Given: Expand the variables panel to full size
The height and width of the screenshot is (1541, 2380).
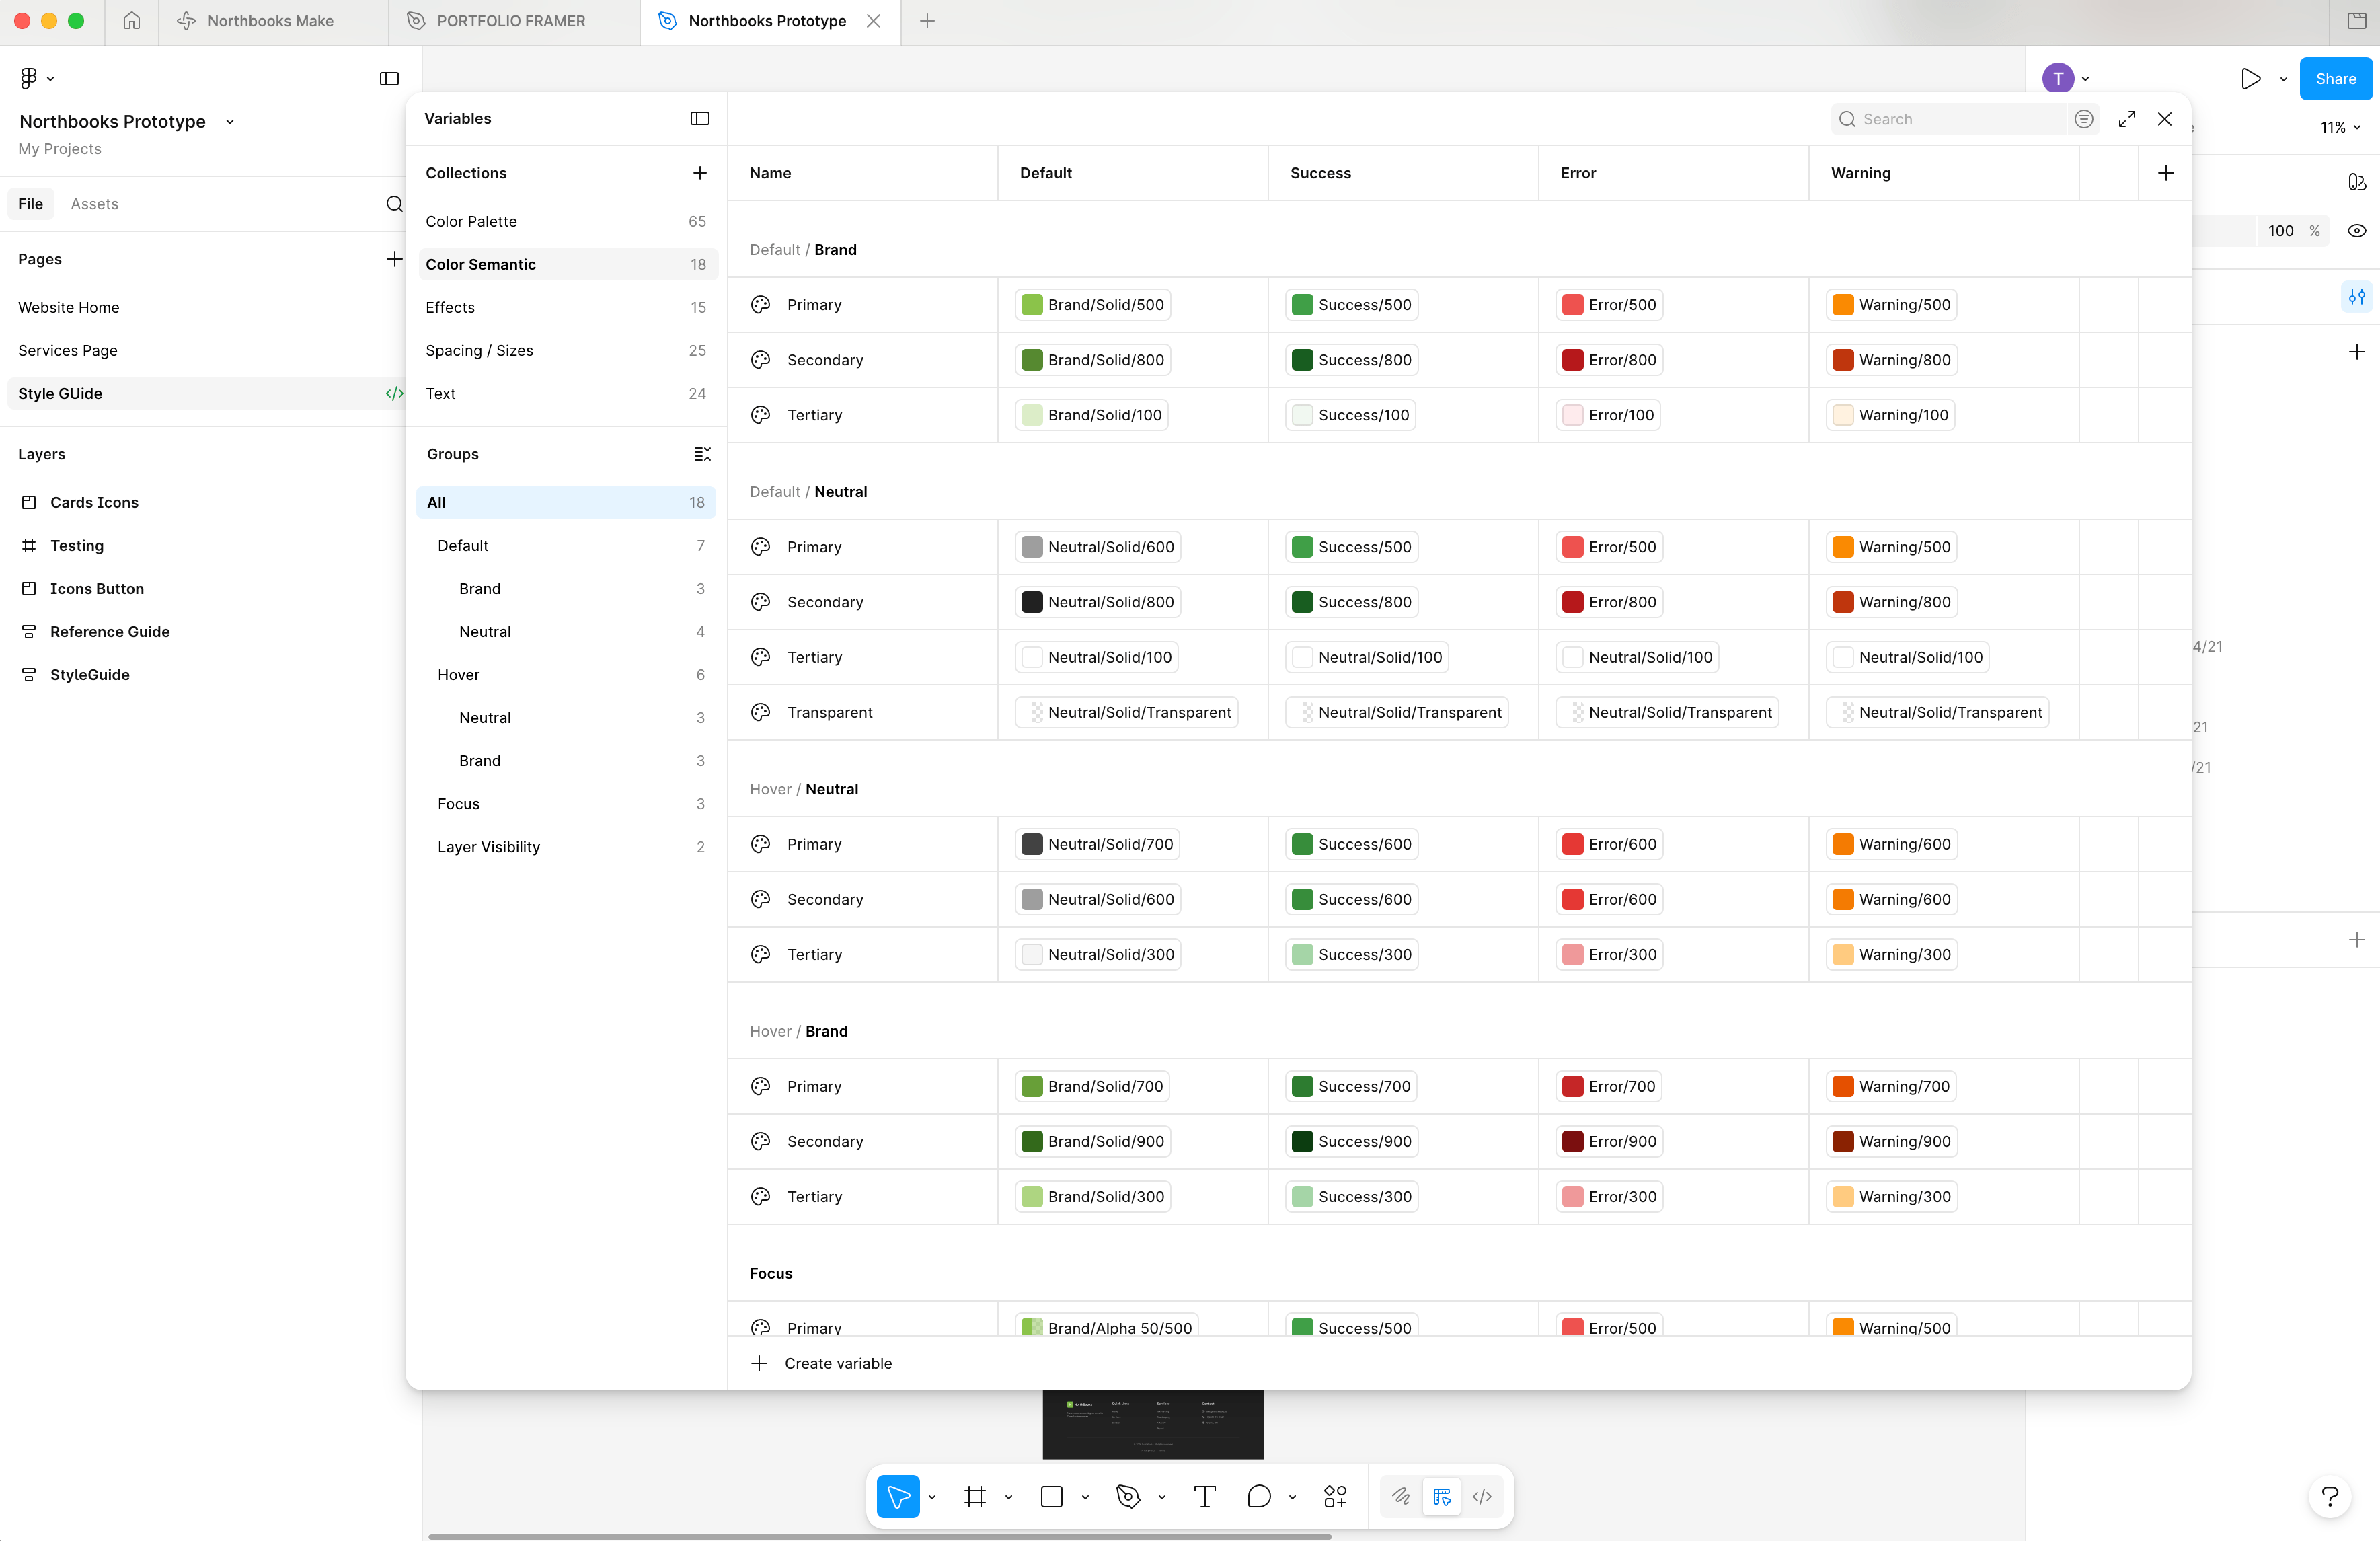Looking at the screenshot, I should pos(2127,119).
